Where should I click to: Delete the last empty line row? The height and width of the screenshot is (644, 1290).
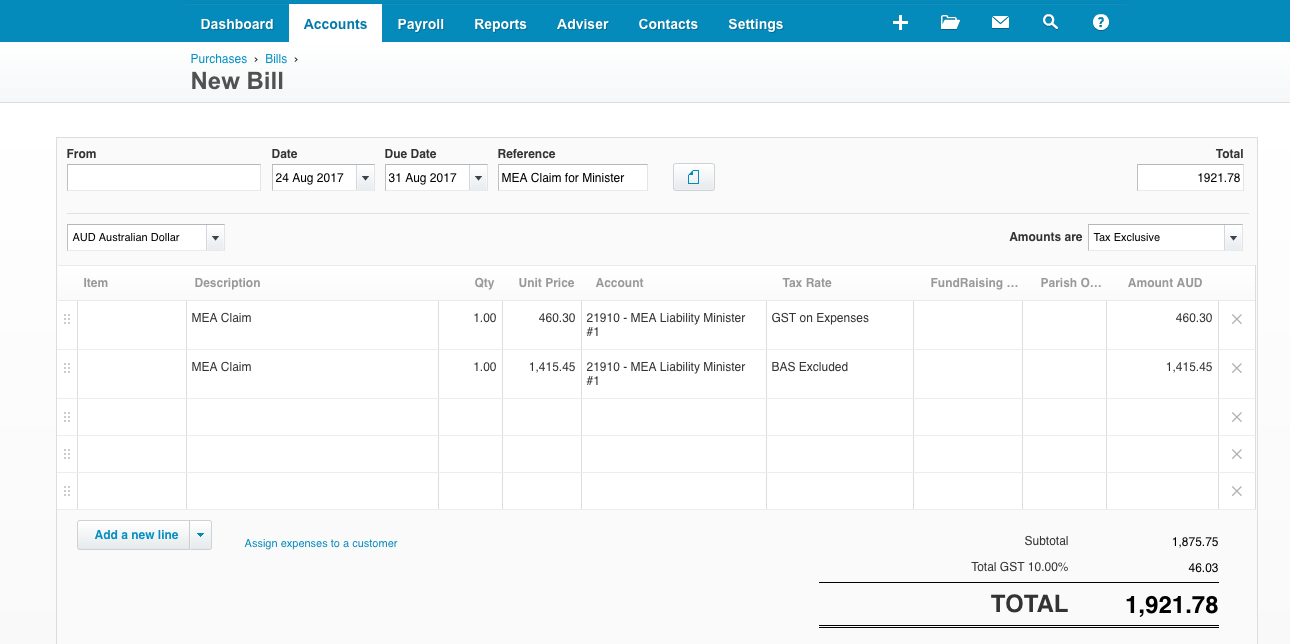coord(1237,491)
